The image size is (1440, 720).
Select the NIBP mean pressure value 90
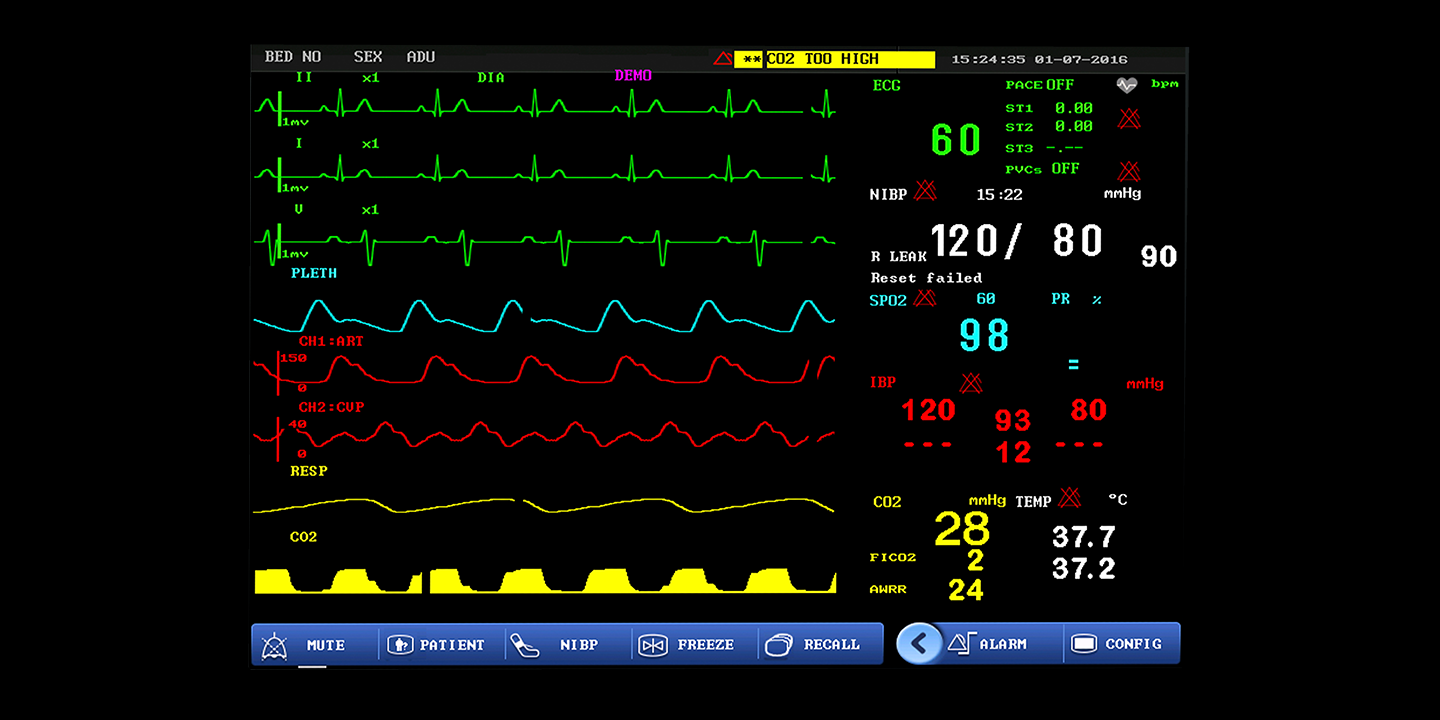[1159, 257]
